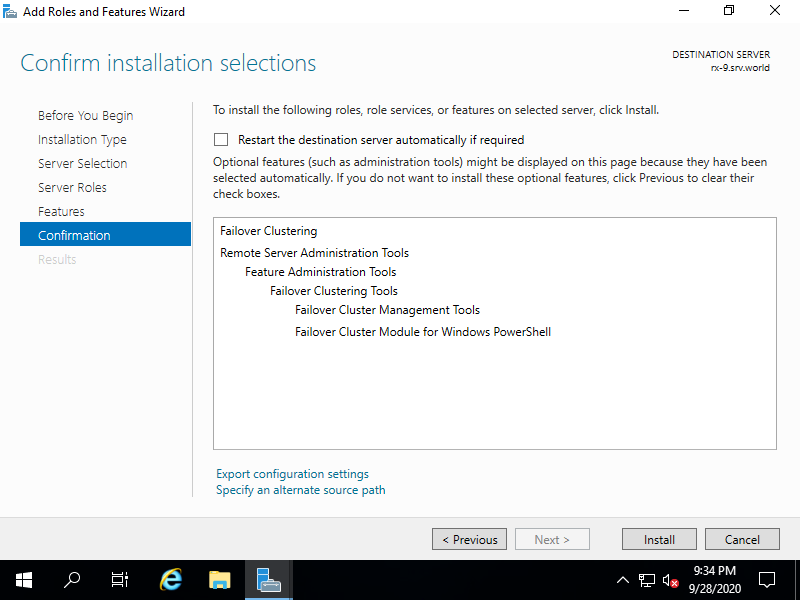
Task: Click the Install button
Action: pyautogui.click(x=659, y=539)
